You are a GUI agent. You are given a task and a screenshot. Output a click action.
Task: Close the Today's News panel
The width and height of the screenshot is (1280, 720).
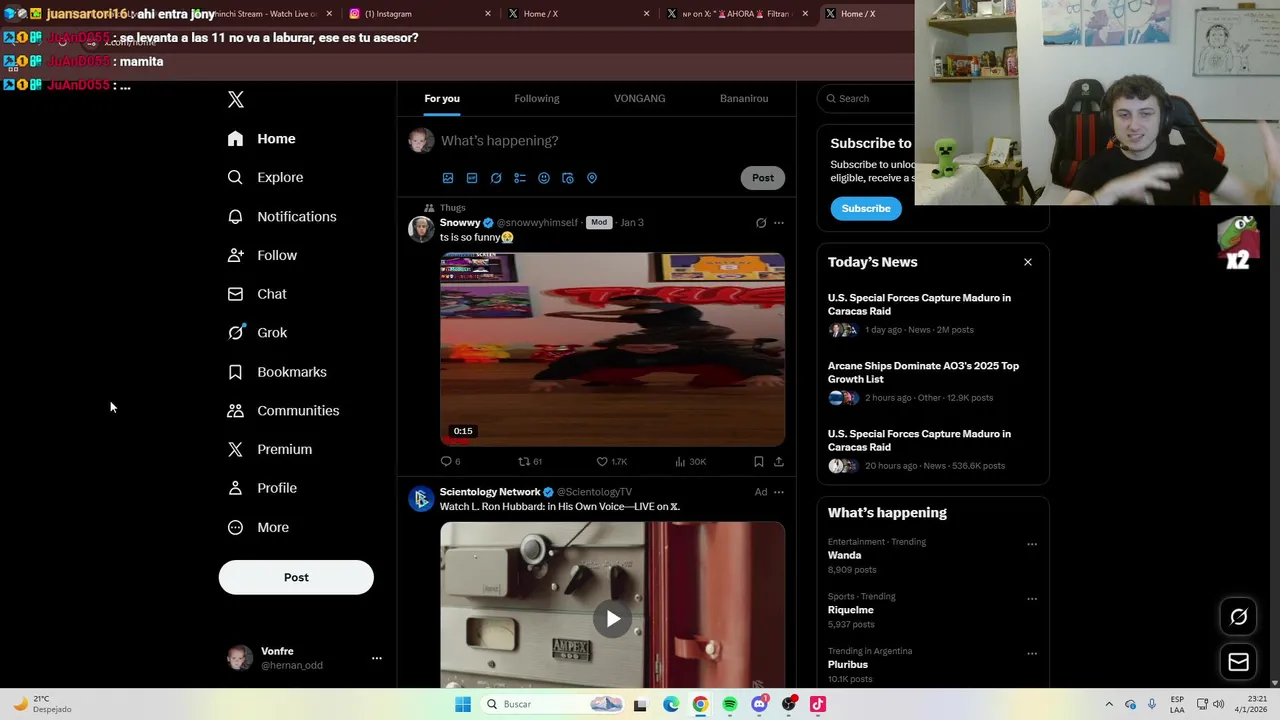1028,262
